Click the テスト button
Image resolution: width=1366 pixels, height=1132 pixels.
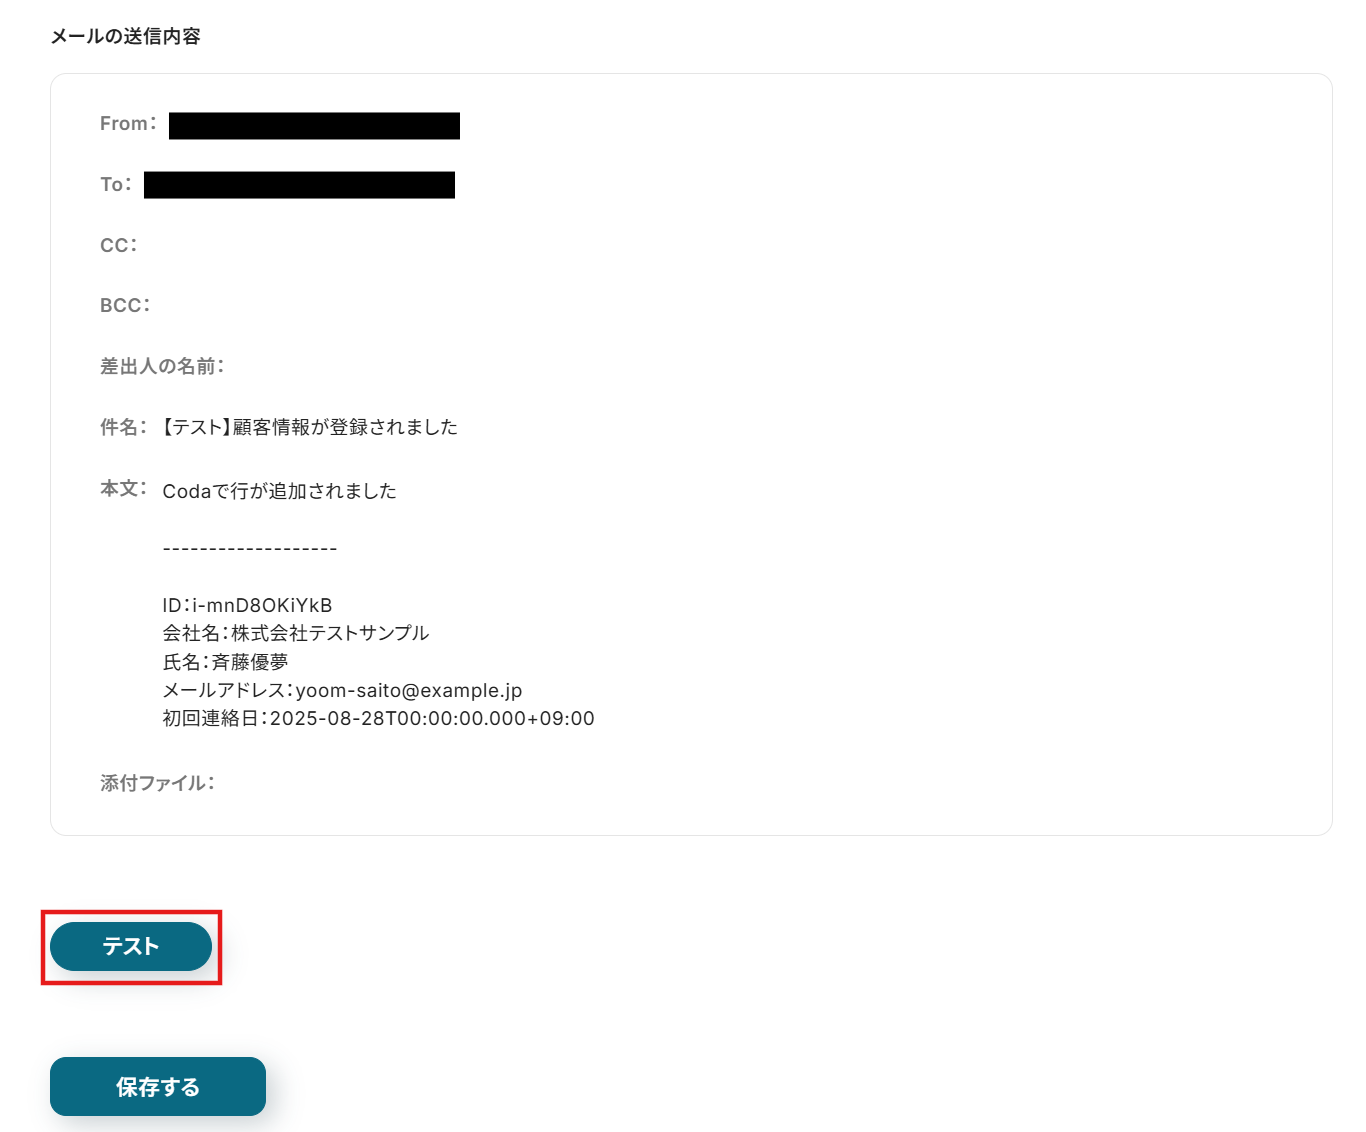coord(131,946)
